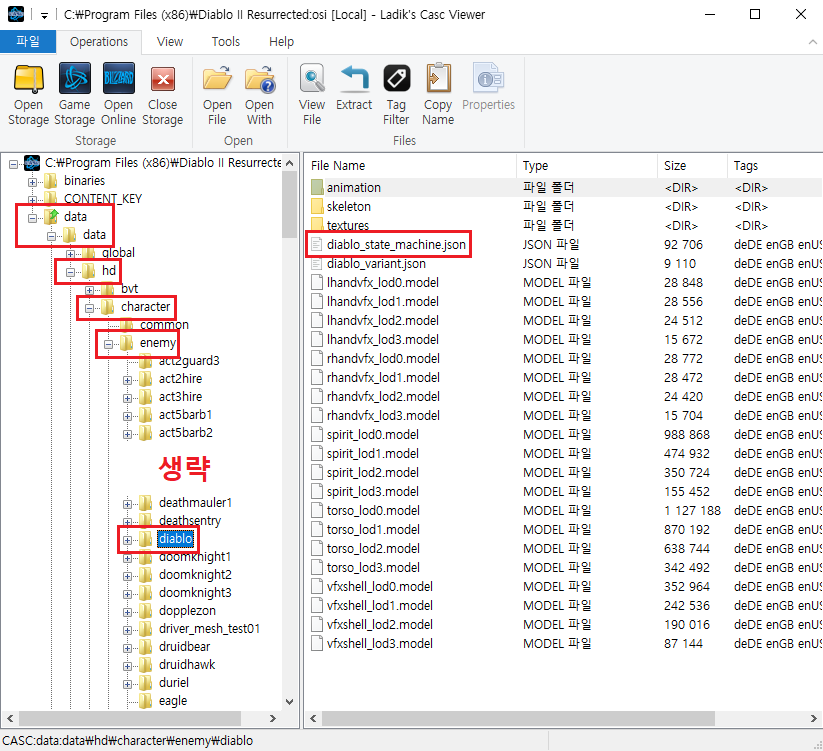Select diablo_state_machine.json file
823x751 pixels.
pyautogui.click(x=564, y=245)
